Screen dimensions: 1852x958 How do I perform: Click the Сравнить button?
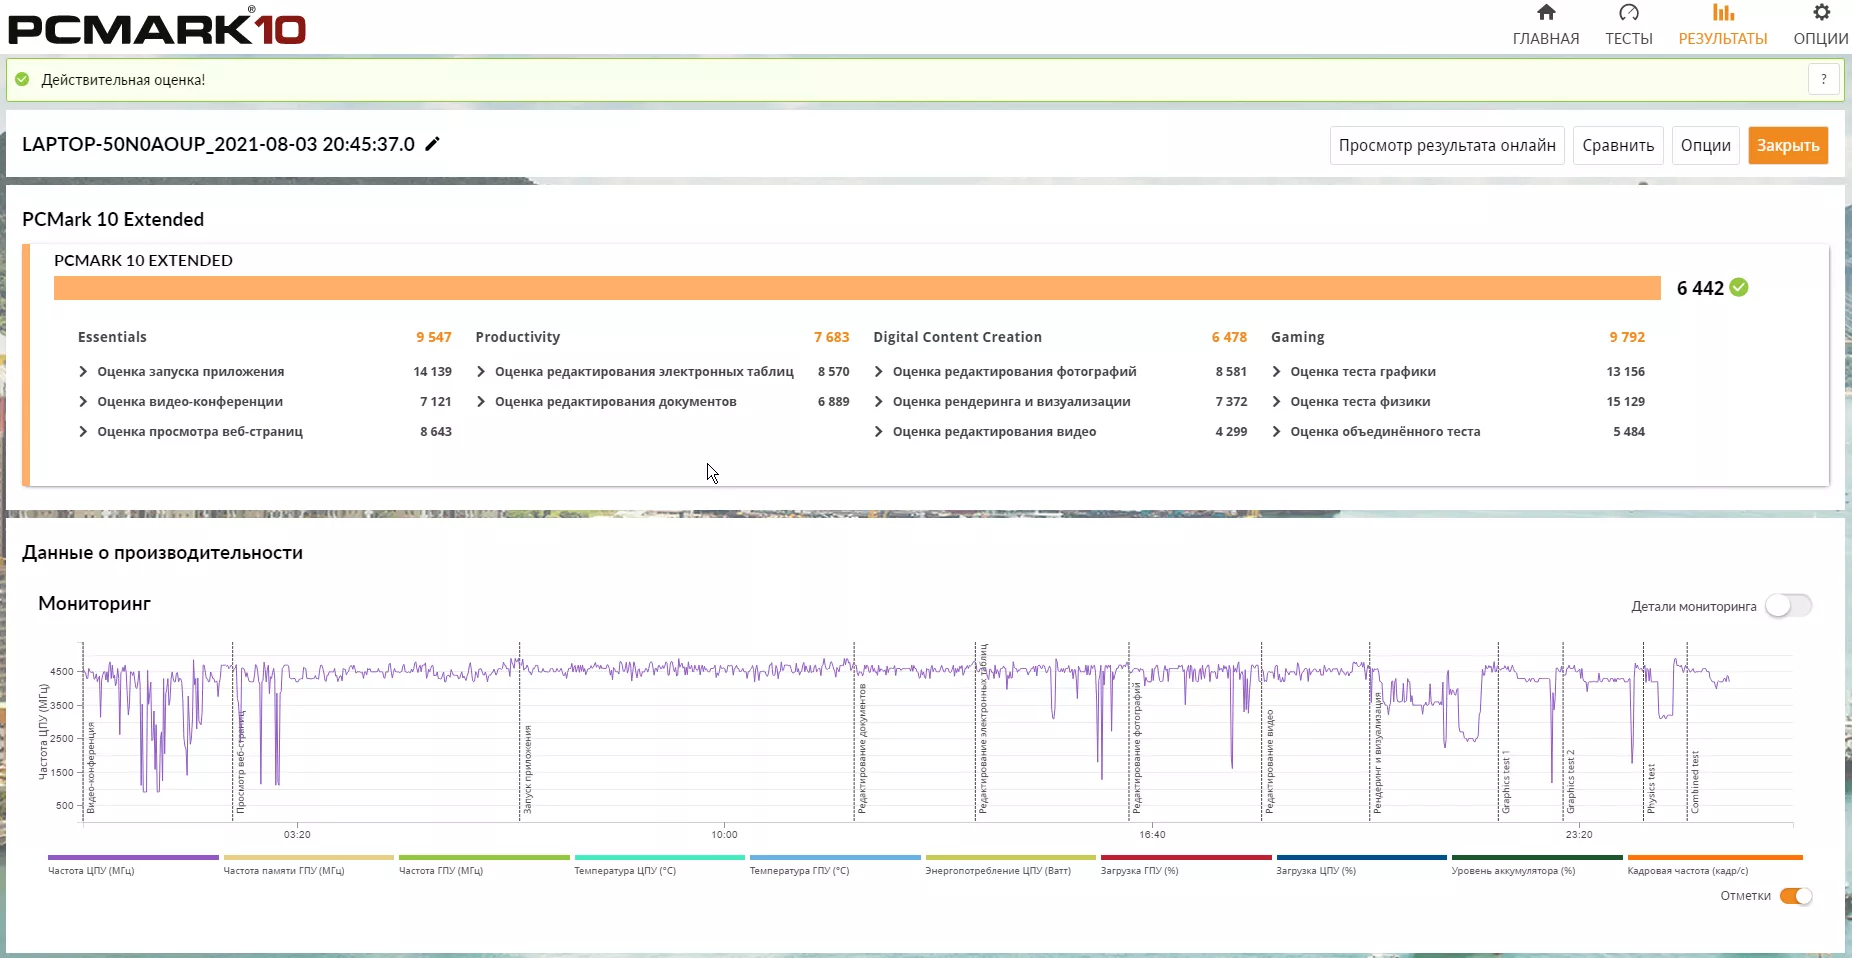coord(1618,146)
